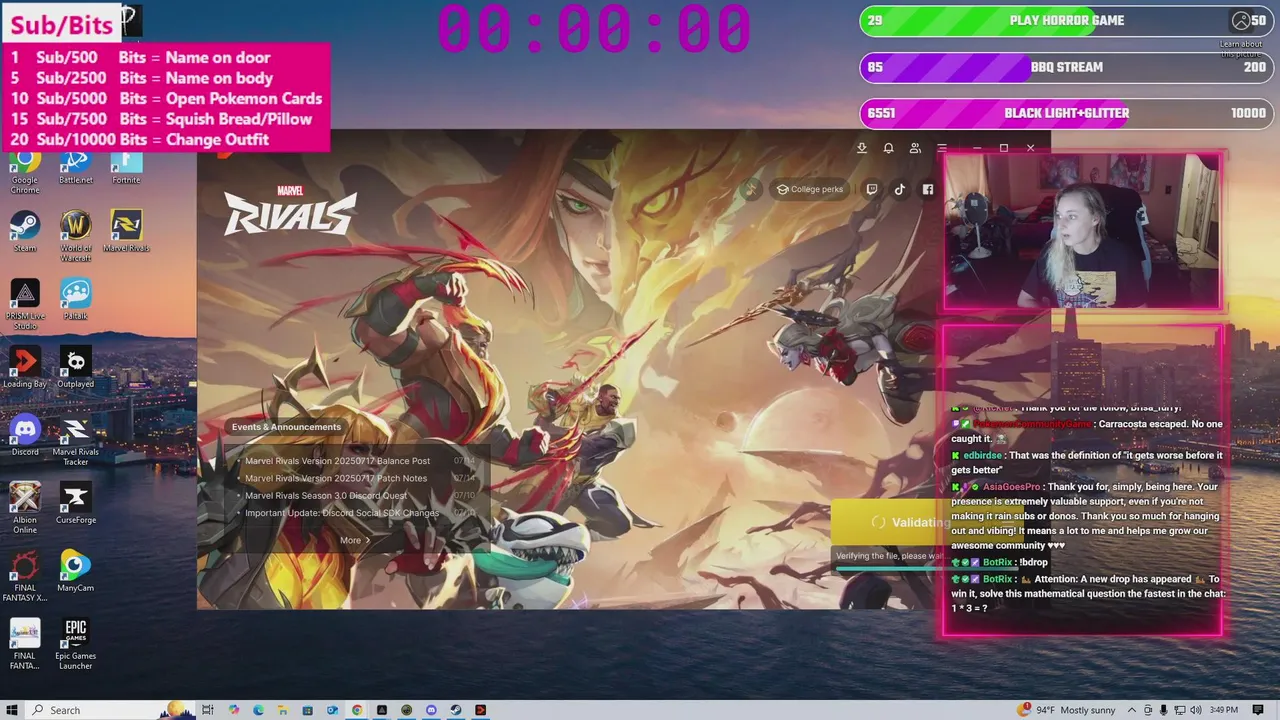Open ManyCam desktop shortcut

(76, 571)
